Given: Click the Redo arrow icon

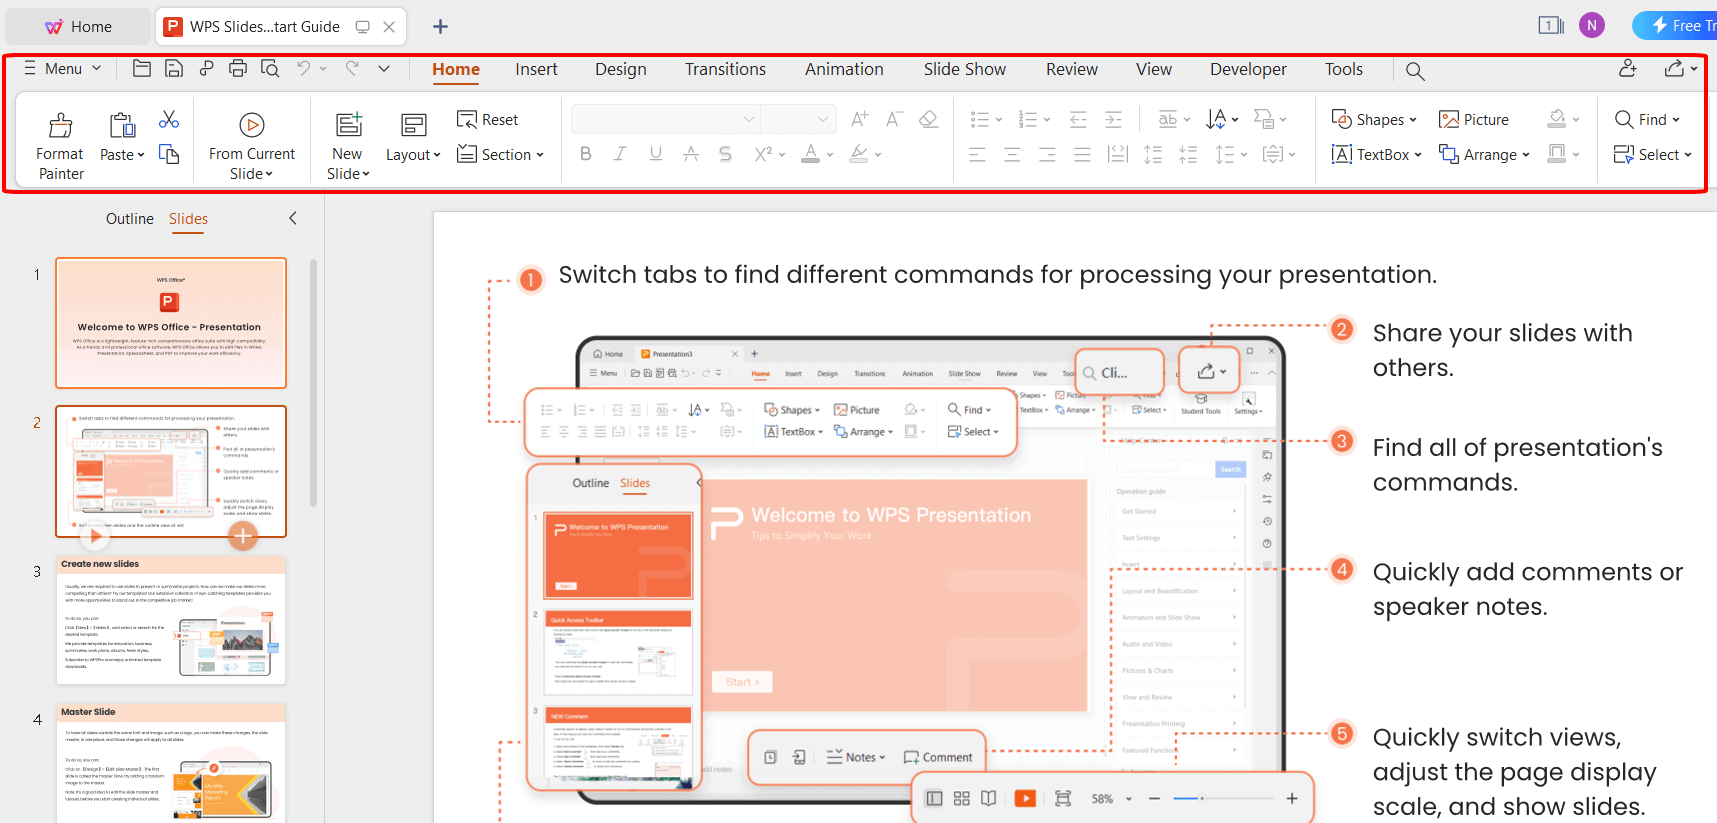Looking at the screenshot, I should coord(352,68).
